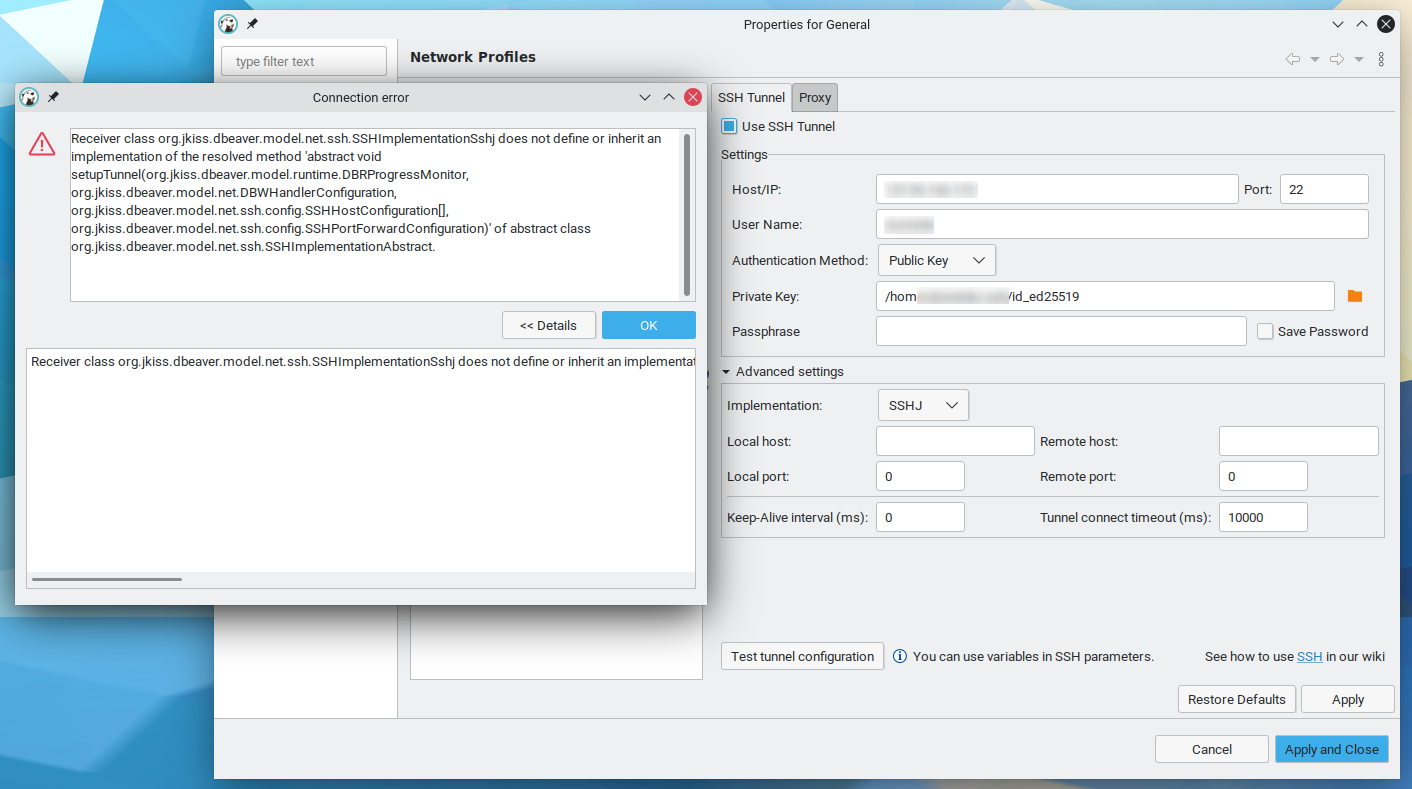This screenshot has height=789, width=1412.
Task: Enable the Save Password checkbox
Action: [1266, 331]
